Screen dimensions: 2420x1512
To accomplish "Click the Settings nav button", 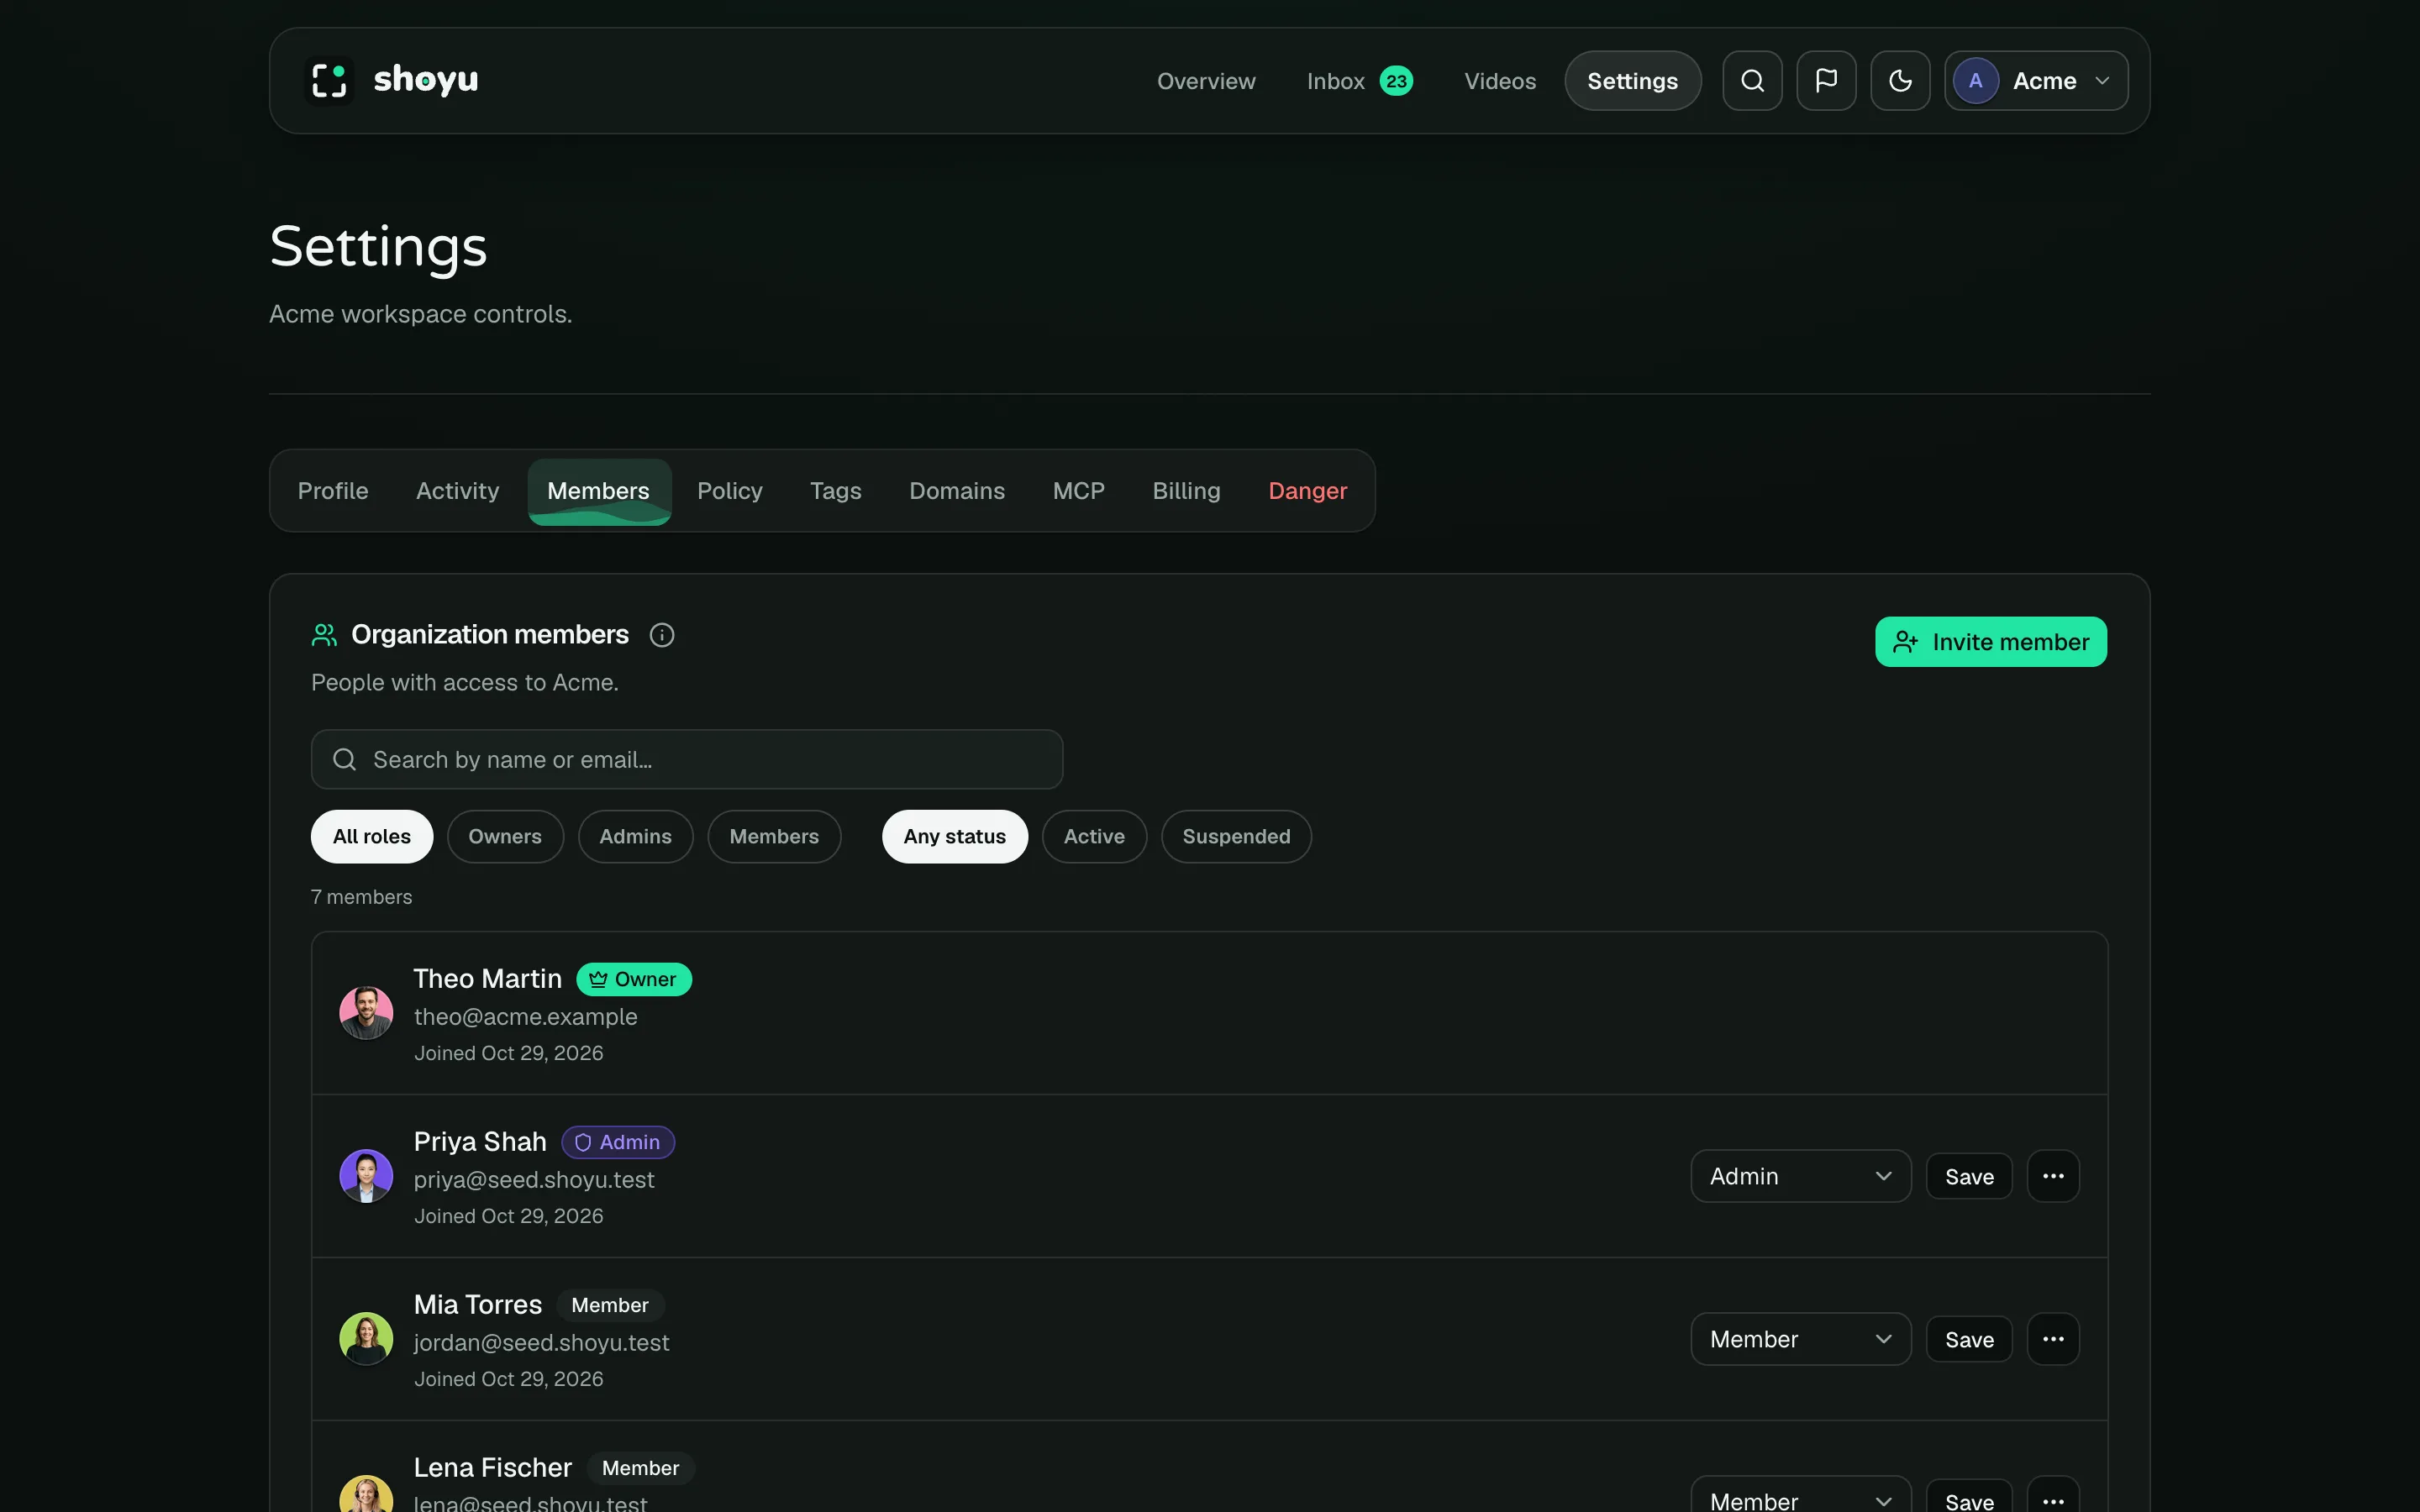I will (1633, 81).
